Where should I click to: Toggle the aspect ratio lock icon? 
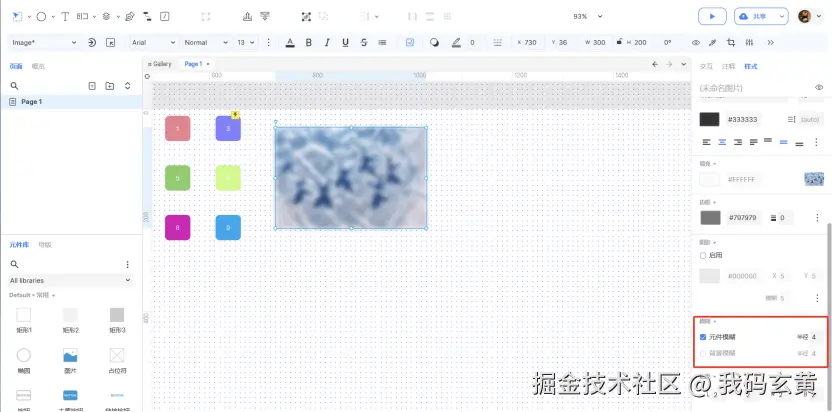(x=619, y=41)
